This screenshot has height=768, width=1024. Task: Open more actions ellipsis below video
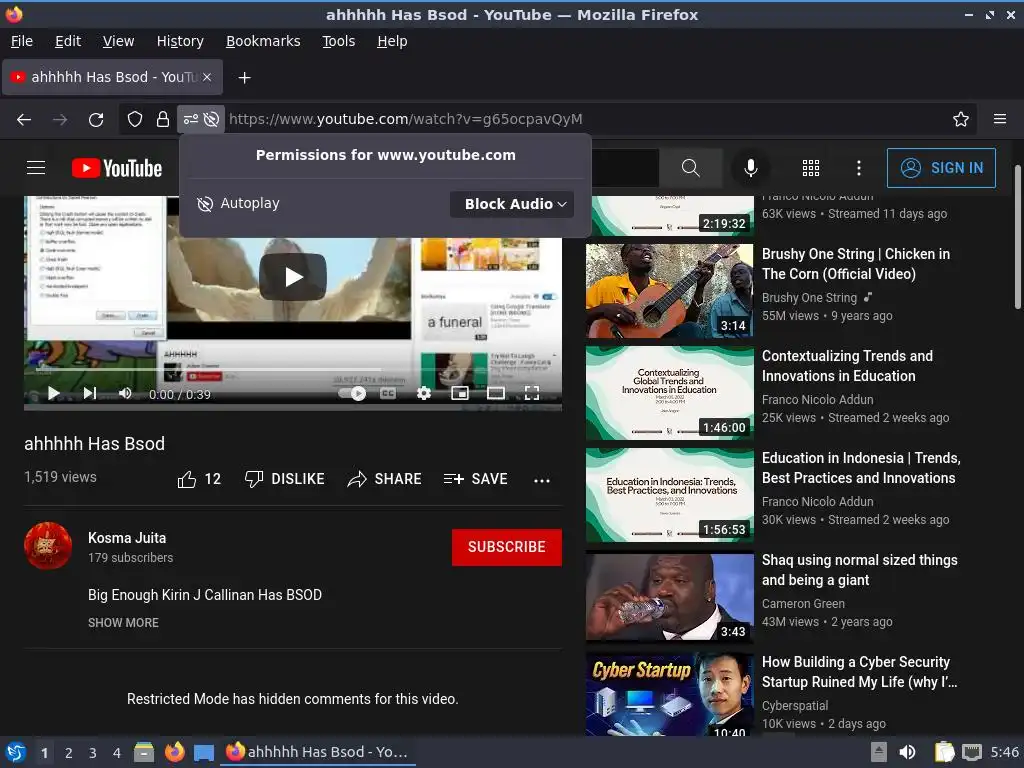coord(541,481)
